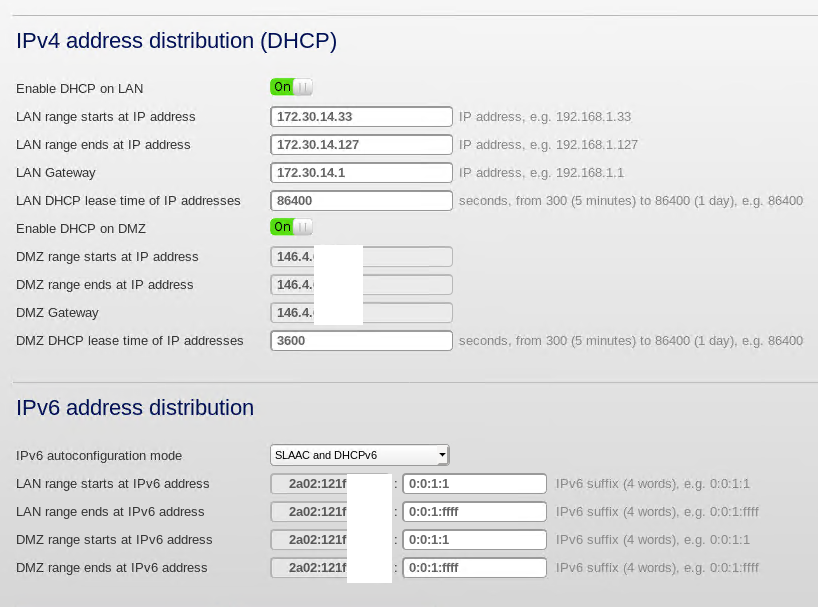Select the LAN Gateway address field

point(360,172)
